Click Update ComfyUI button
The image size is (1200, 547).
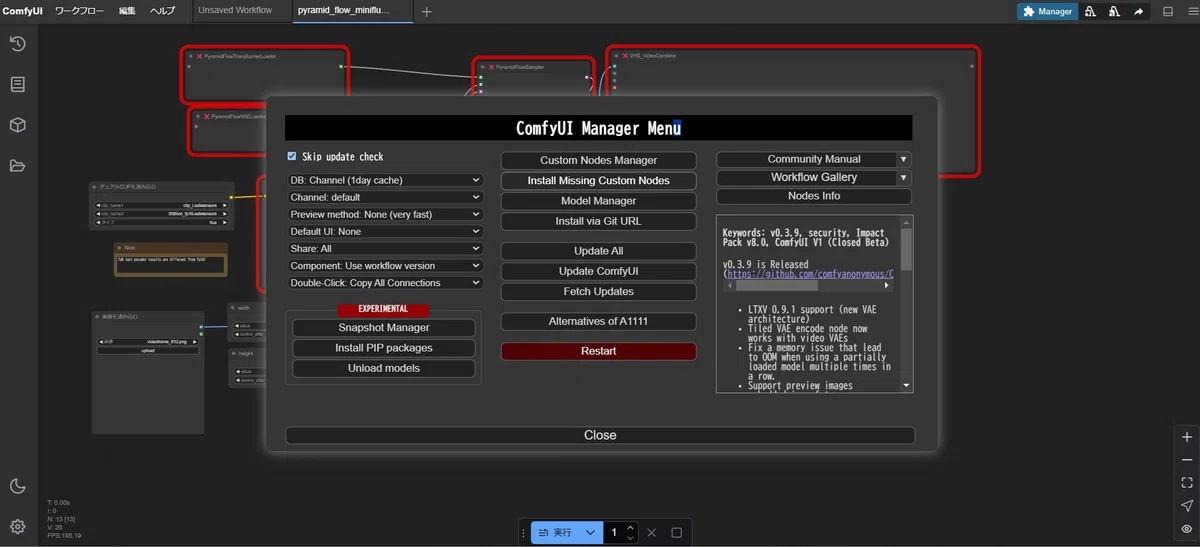[x=598, y=271]
